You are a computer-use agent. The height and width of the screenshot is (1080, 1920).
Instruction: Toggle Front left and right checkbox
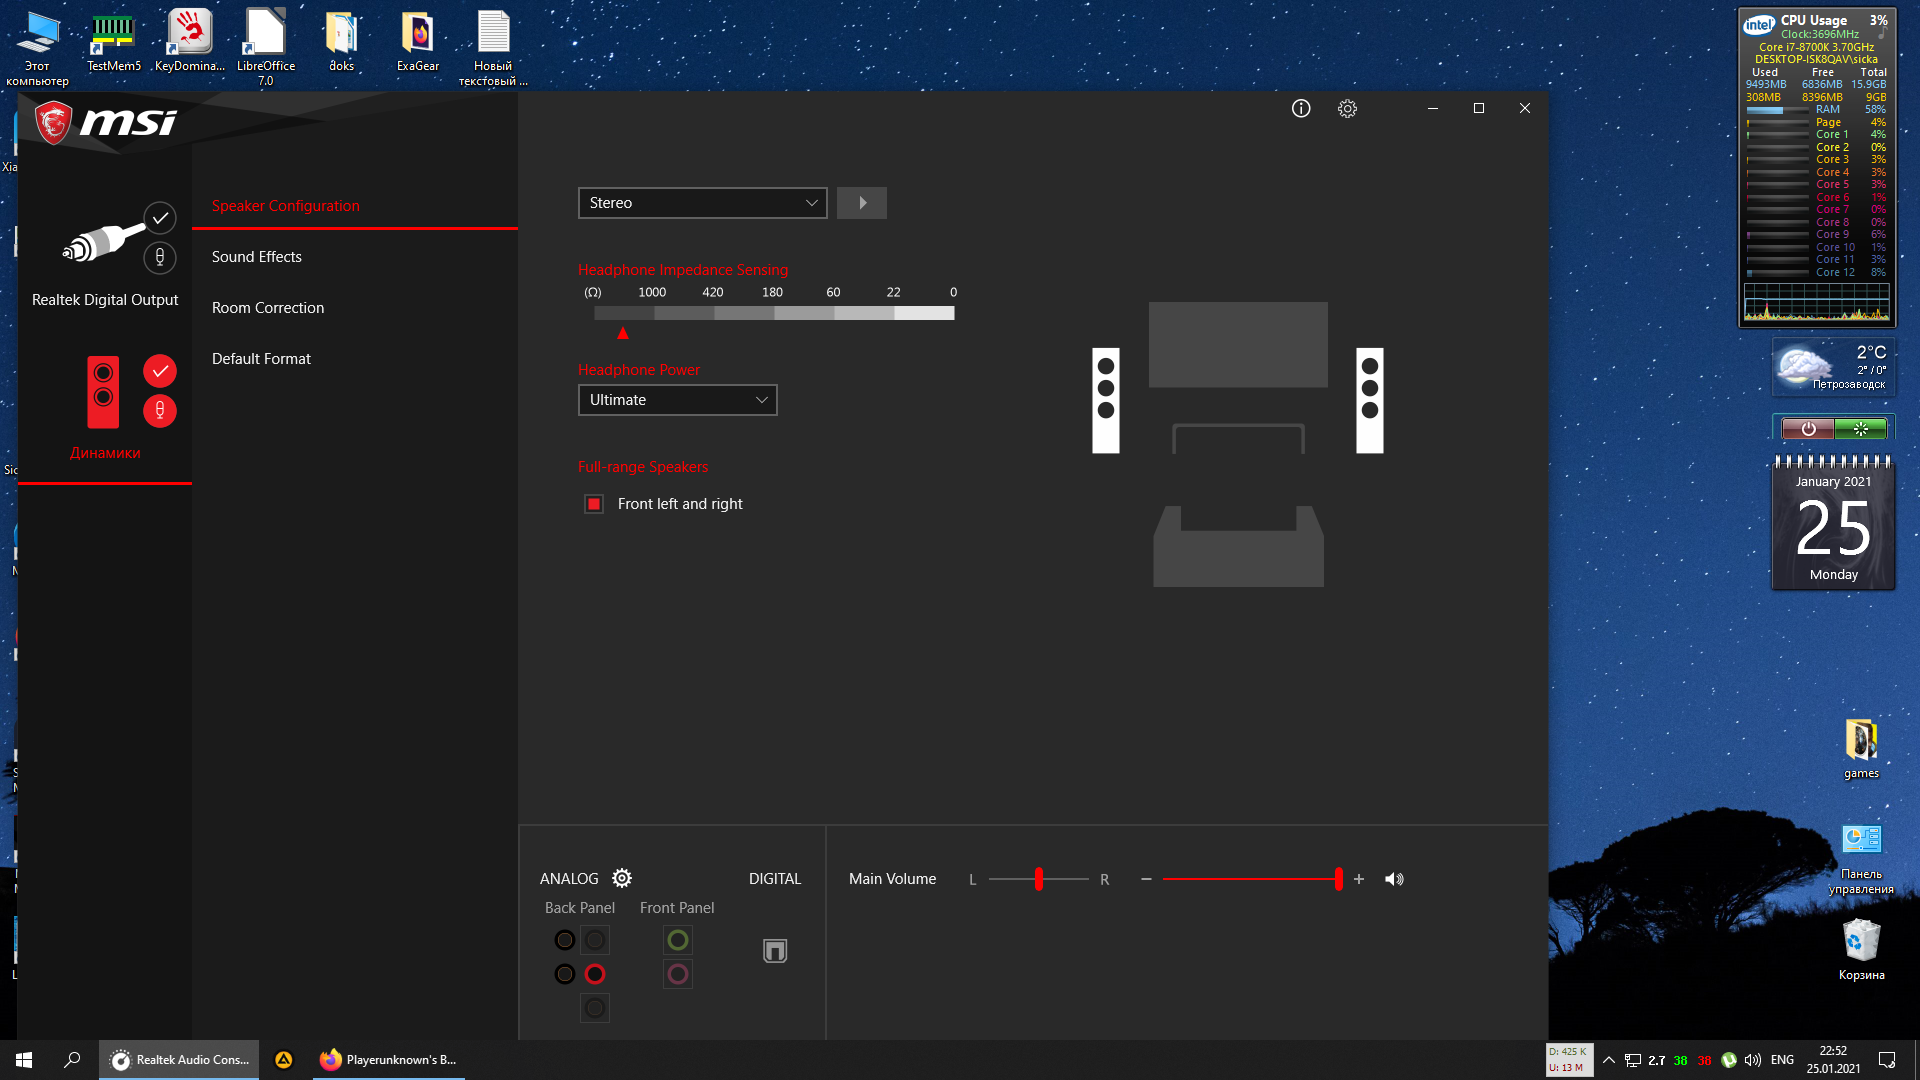point(594,504)
